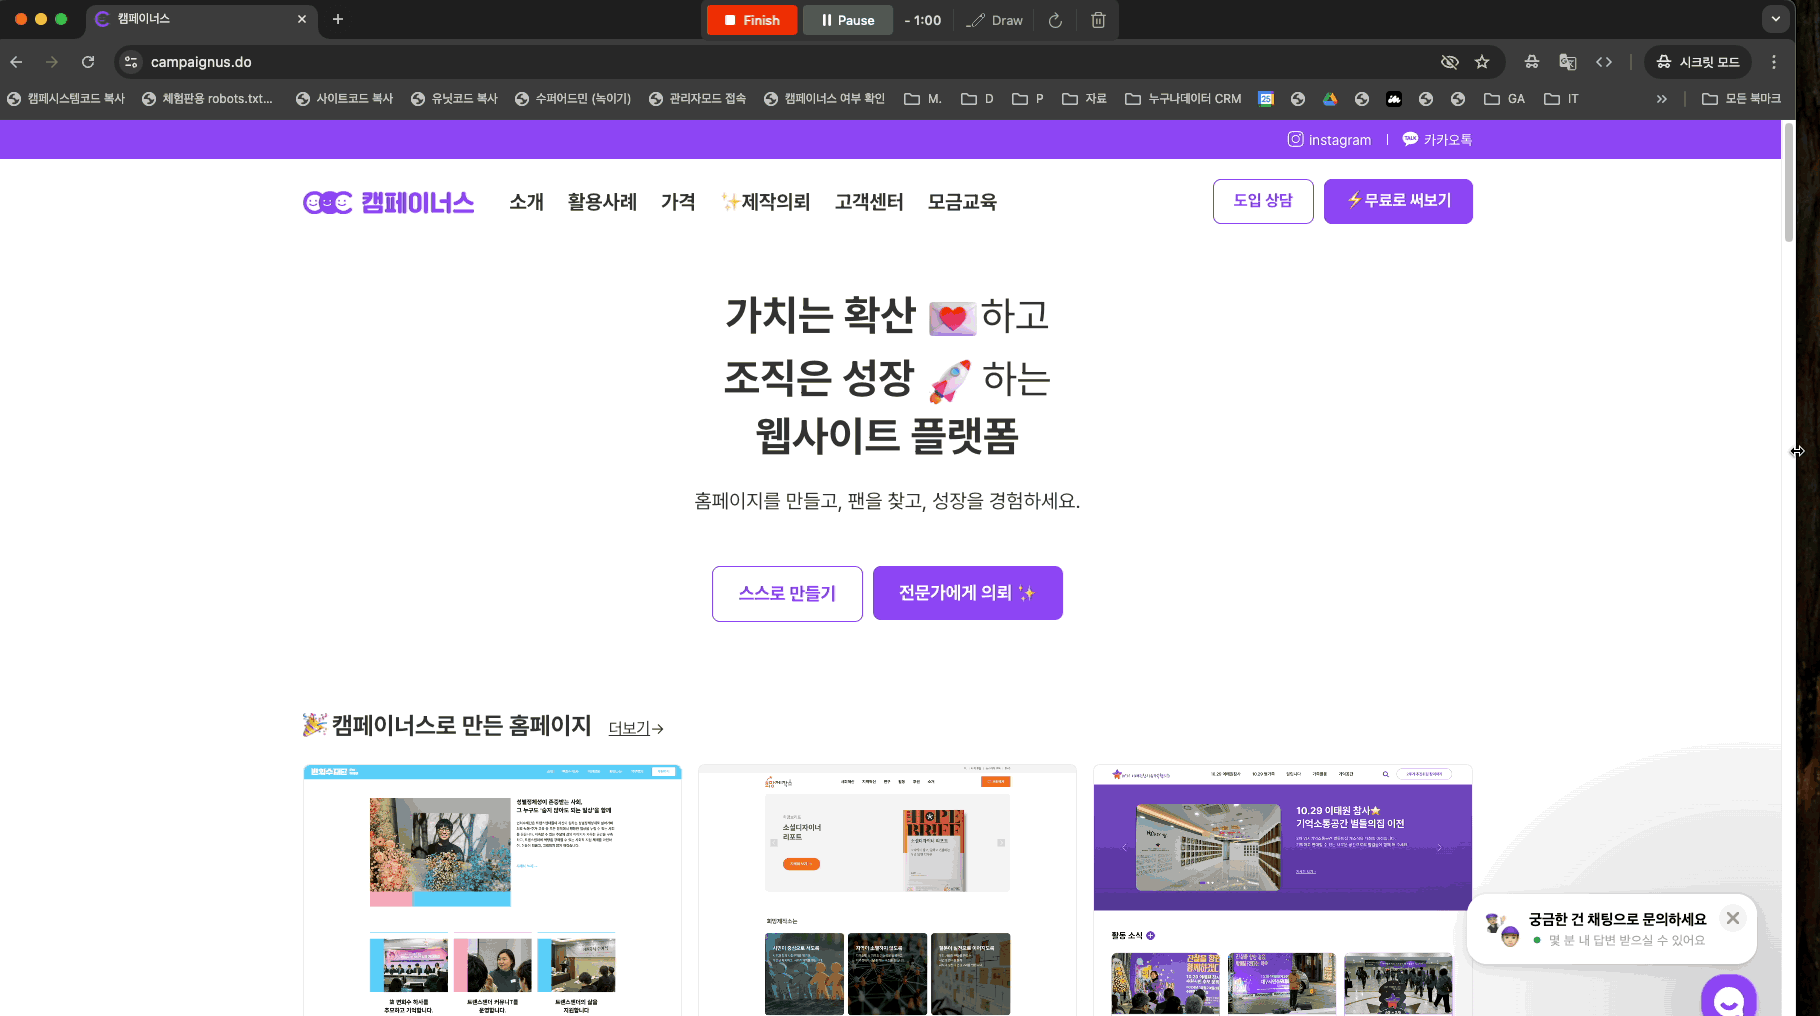Toggle the Draw tool in recording bar
Viewport: 1820px width, 1016px height.
point(994,20)
